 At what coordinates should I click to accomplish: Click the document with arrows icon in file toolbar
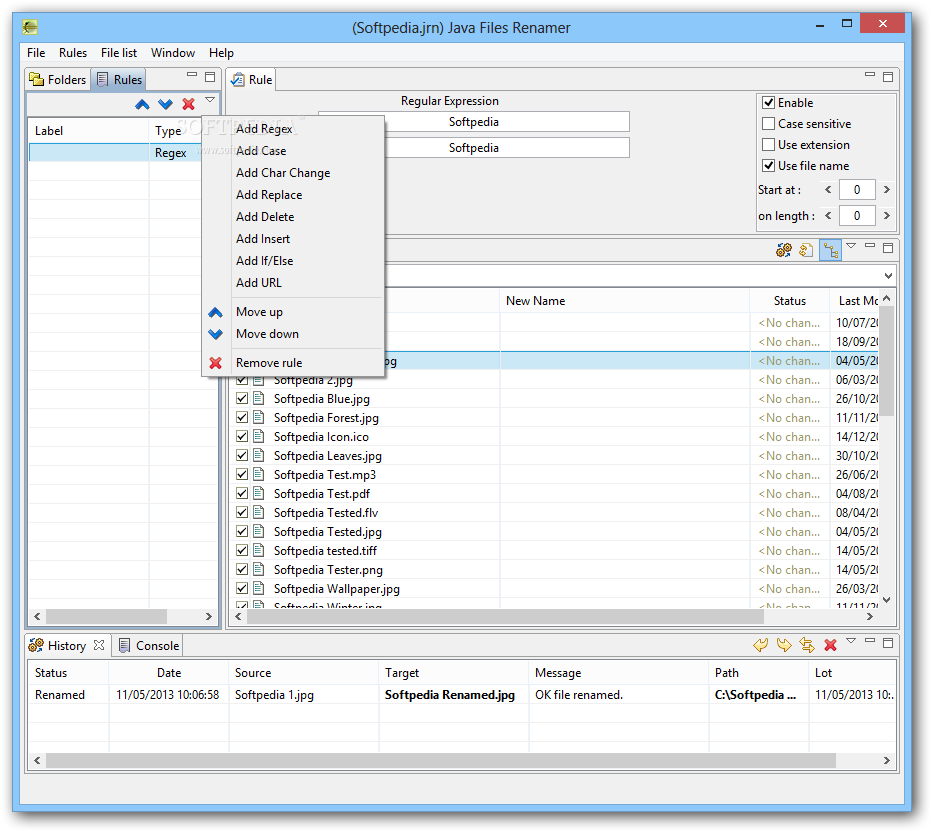point(806,250)
